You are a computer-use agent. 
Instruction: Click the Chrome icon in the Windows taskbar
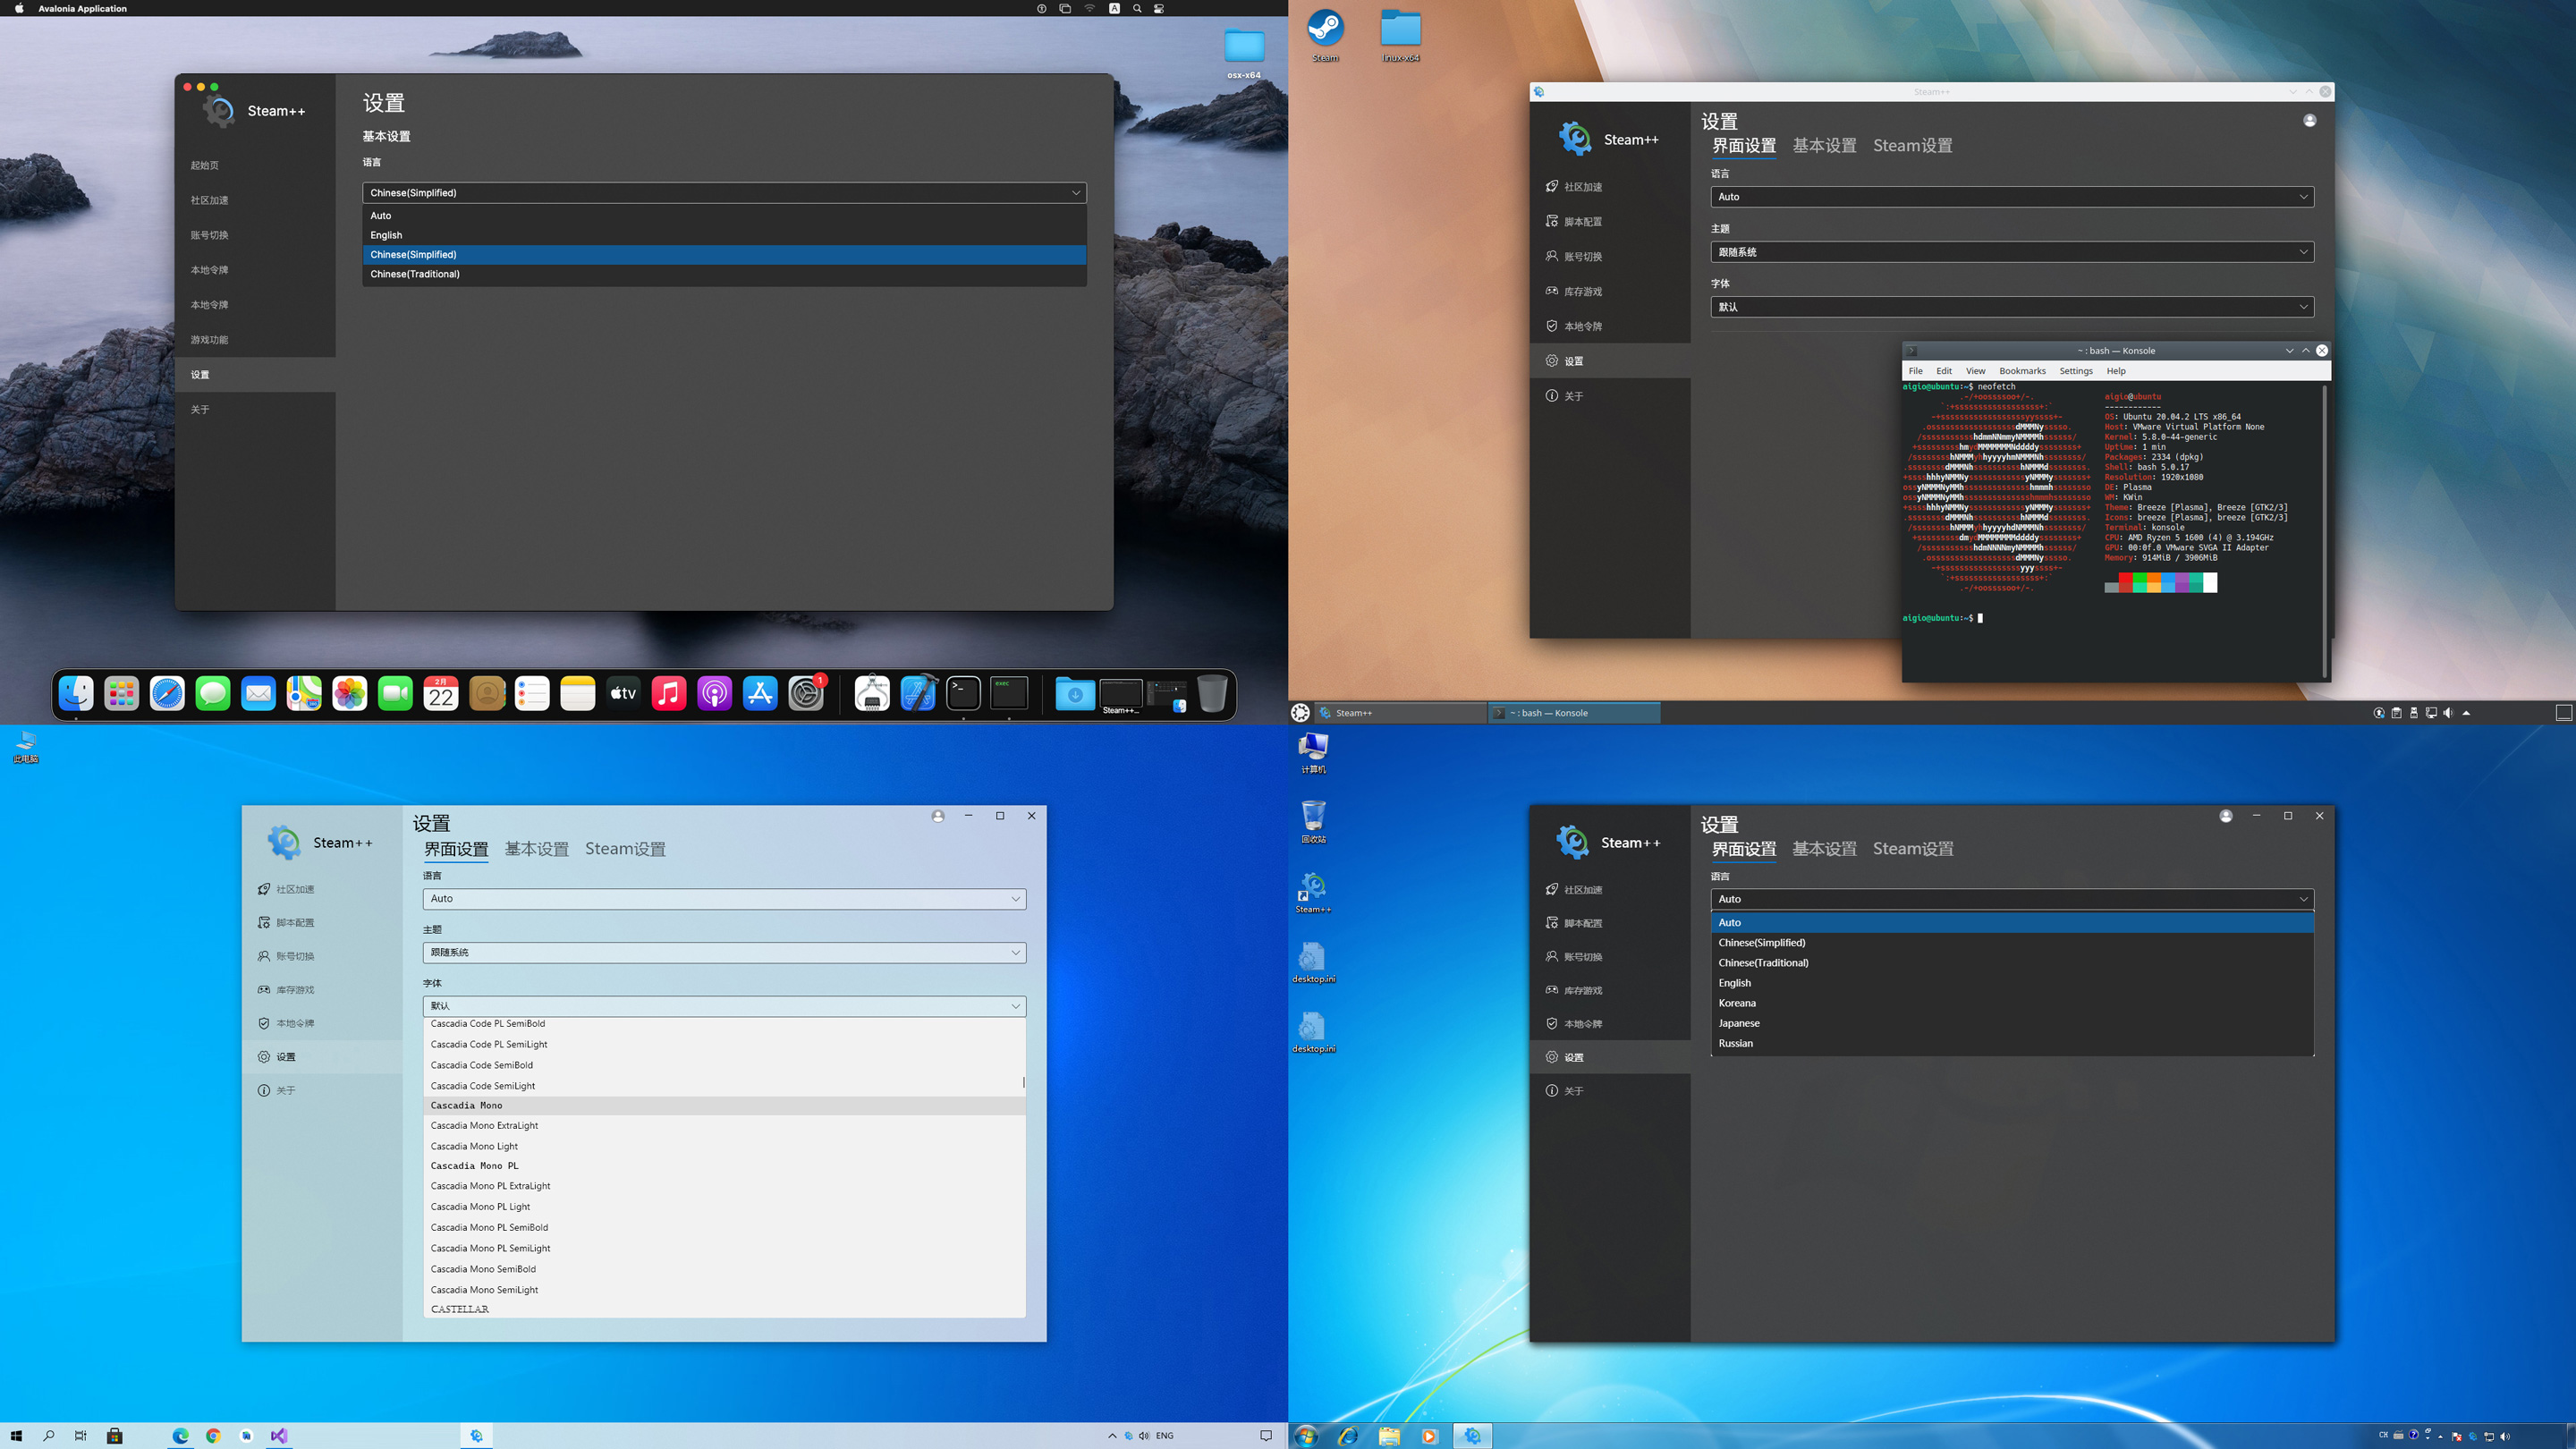(213, 1435)
